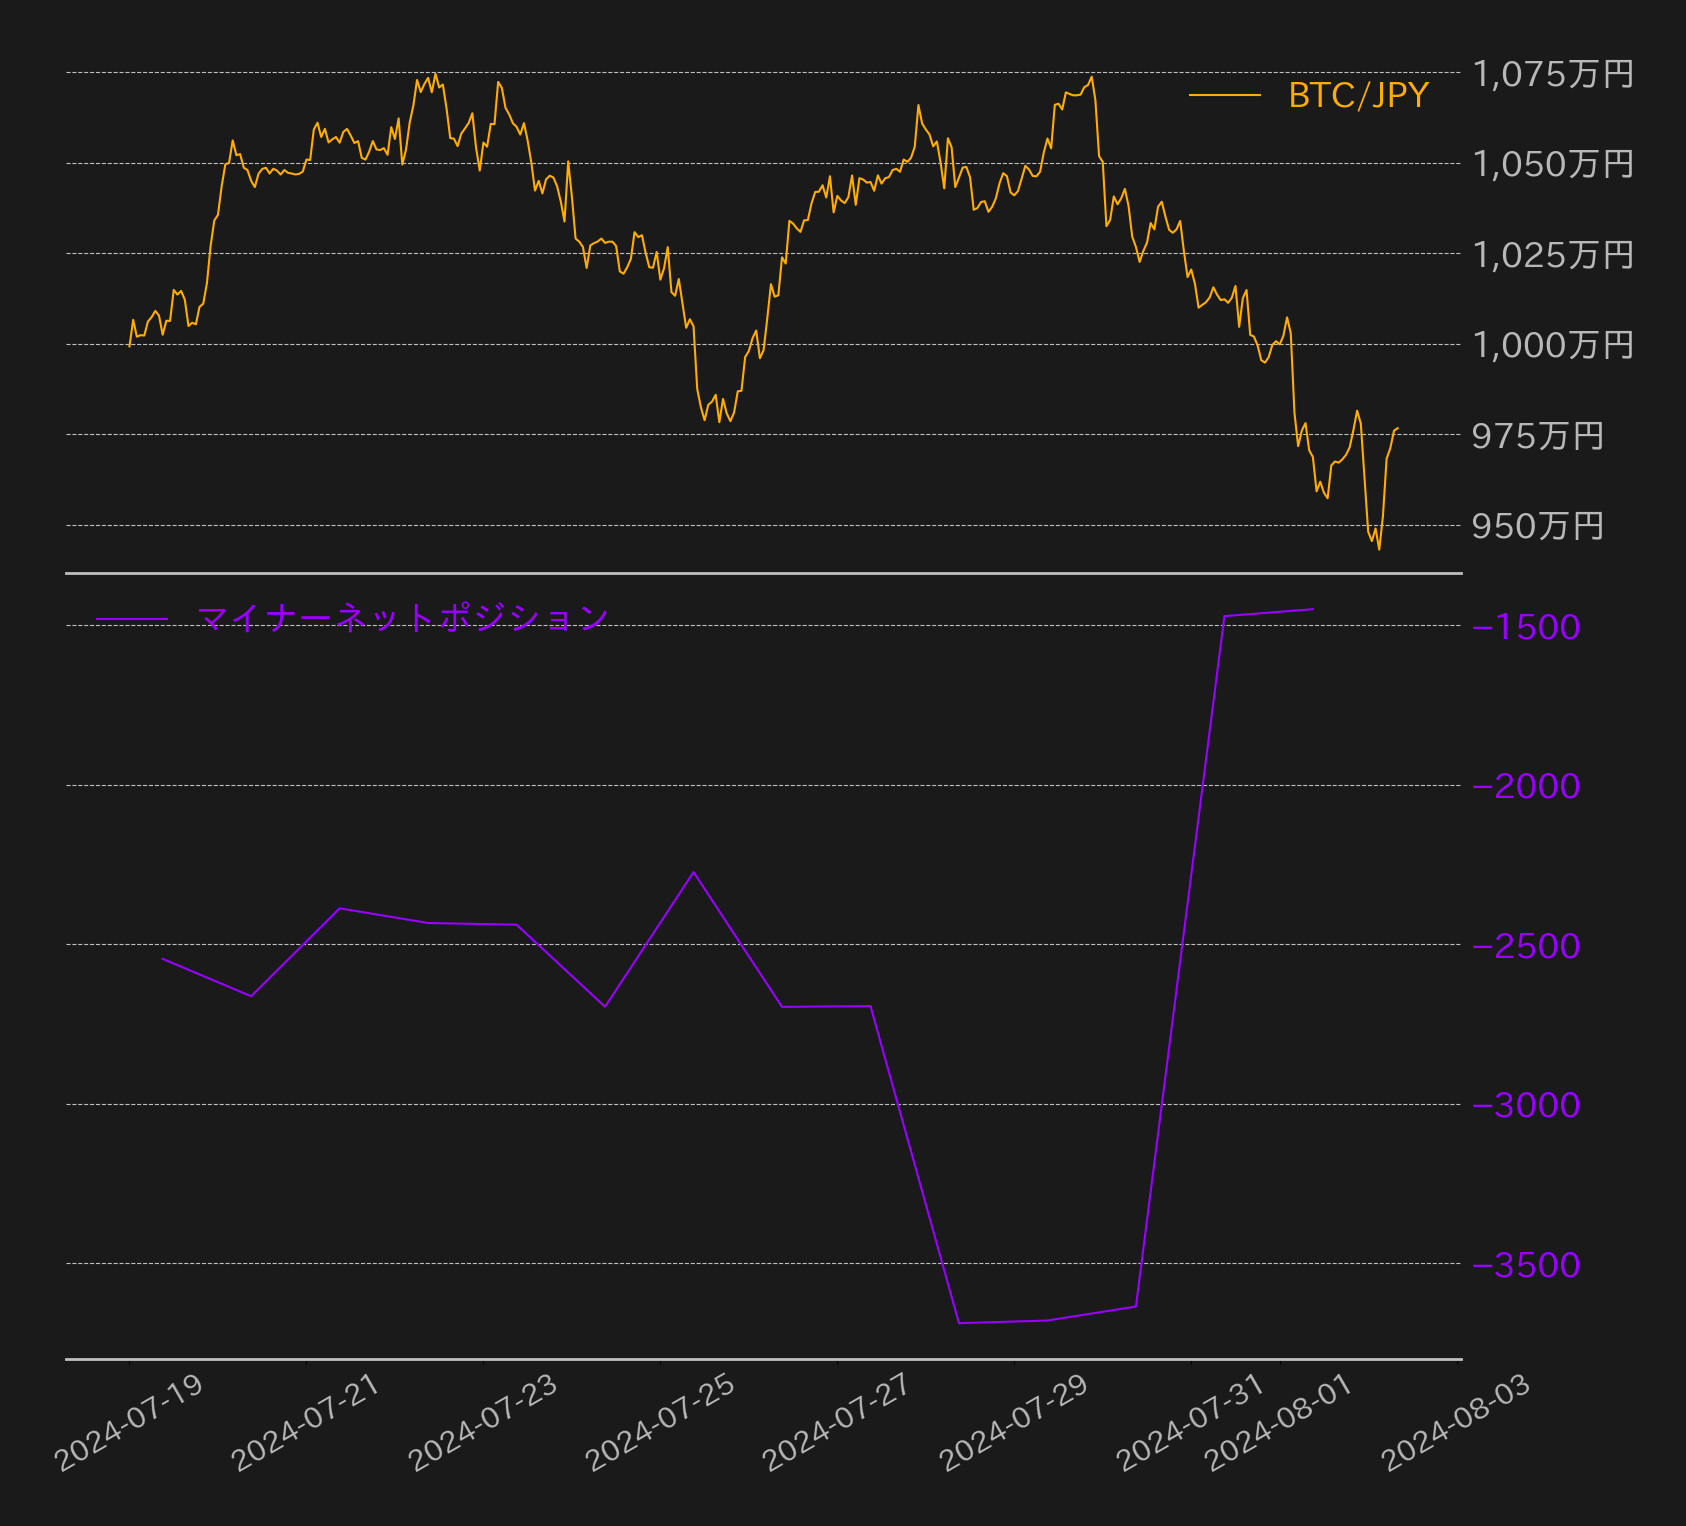Screen dimensions: 1686x1526
Task: Click the −3000 position axis label
Action: pyautogui.click(x=1526, y=1105)
